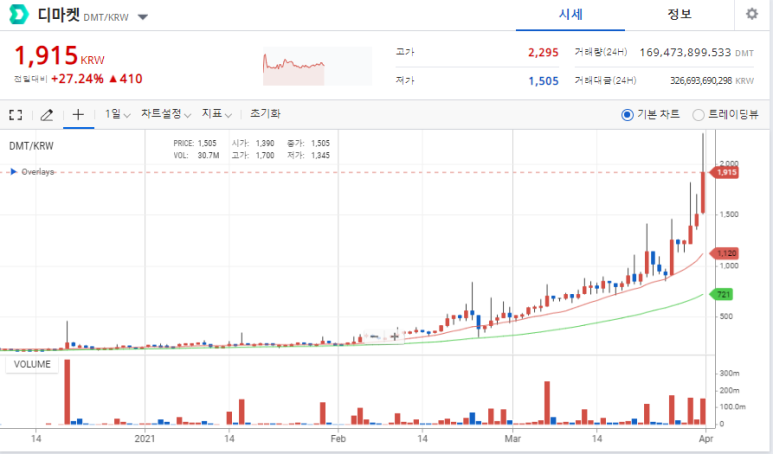Click the 24H volume 169,473,899.533
Image resolution: width=773 pixels, height=454 pixels.
click(685, 52)
